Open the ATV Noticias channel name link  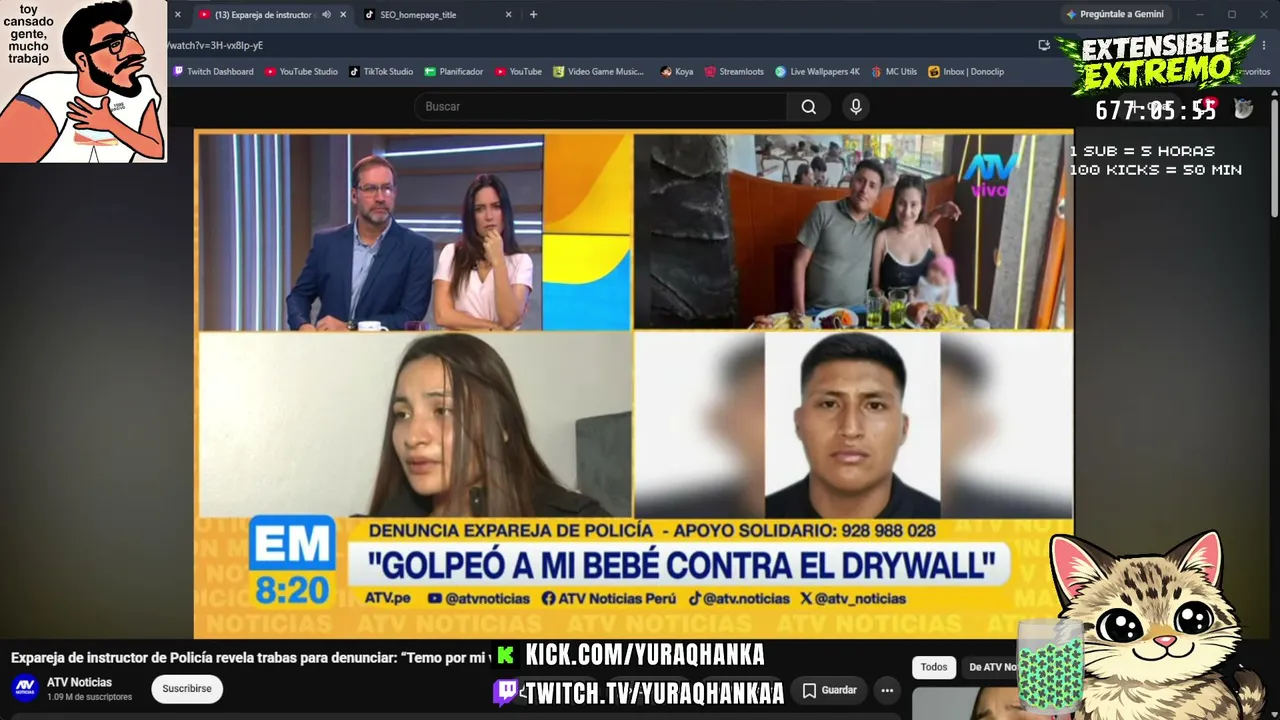coord(79,682)
